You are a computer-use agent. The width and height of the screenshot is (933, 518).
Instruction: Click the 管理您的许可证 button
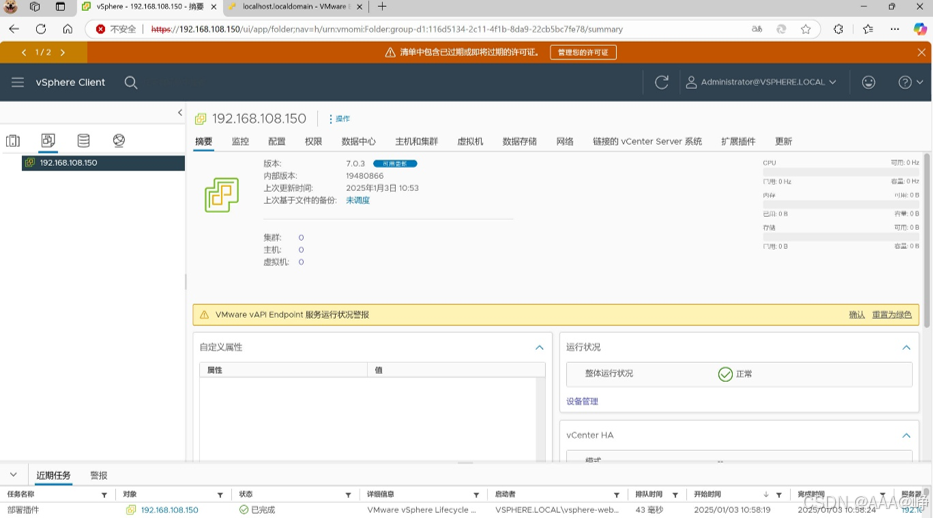[x=583, y=52]
